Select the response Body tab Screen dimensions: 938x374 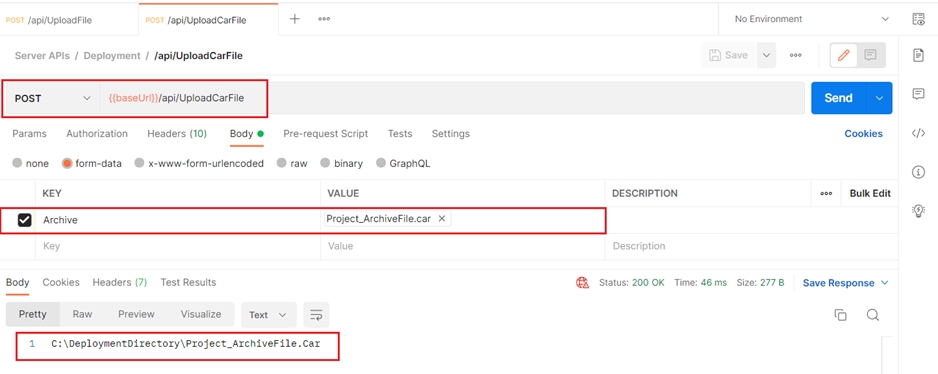pos(17,282)
